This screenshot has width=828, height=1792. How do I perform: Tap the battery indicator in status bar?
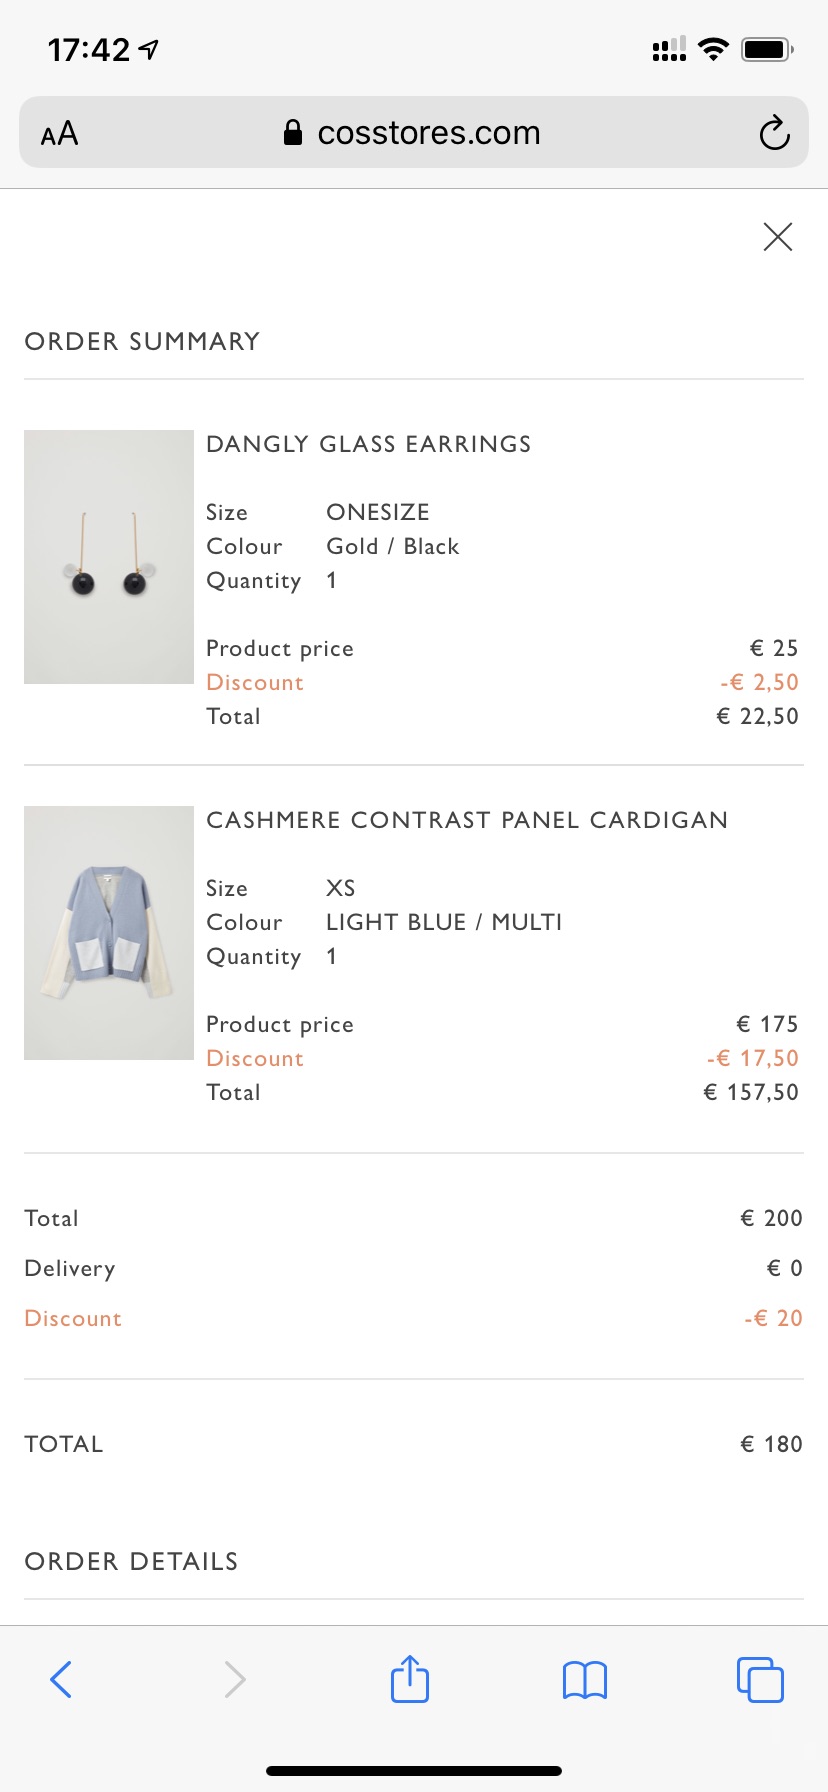(x=767, y=49)
